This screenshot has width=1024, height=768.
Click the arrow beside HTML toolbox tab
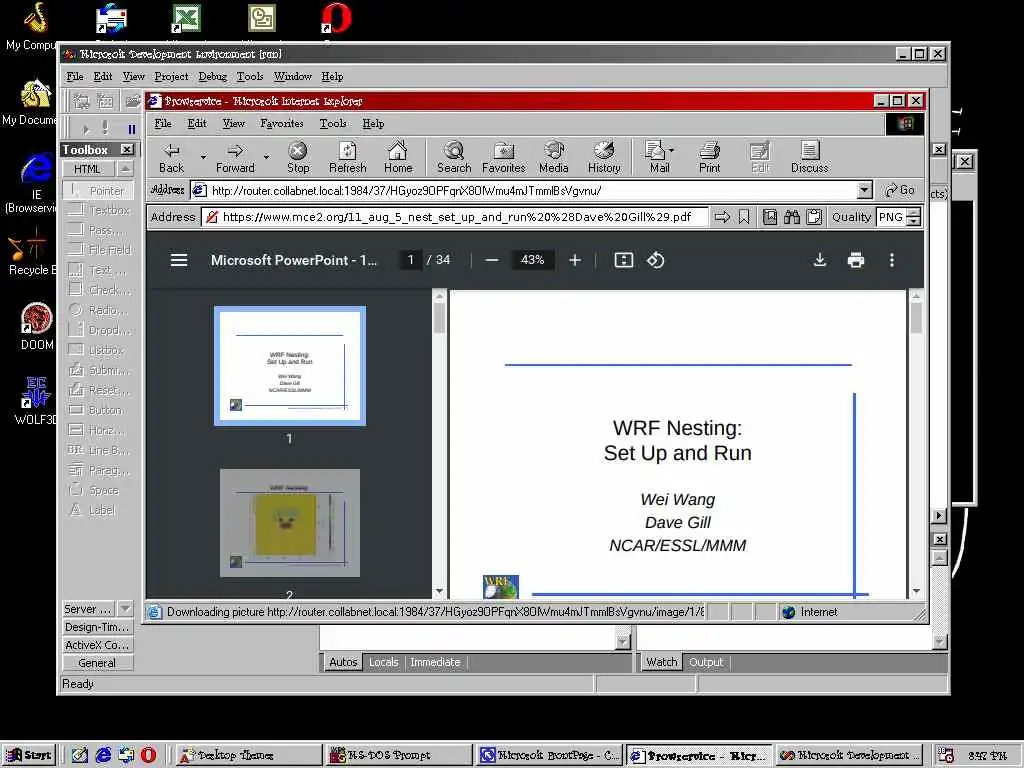(x=125, y=168)
